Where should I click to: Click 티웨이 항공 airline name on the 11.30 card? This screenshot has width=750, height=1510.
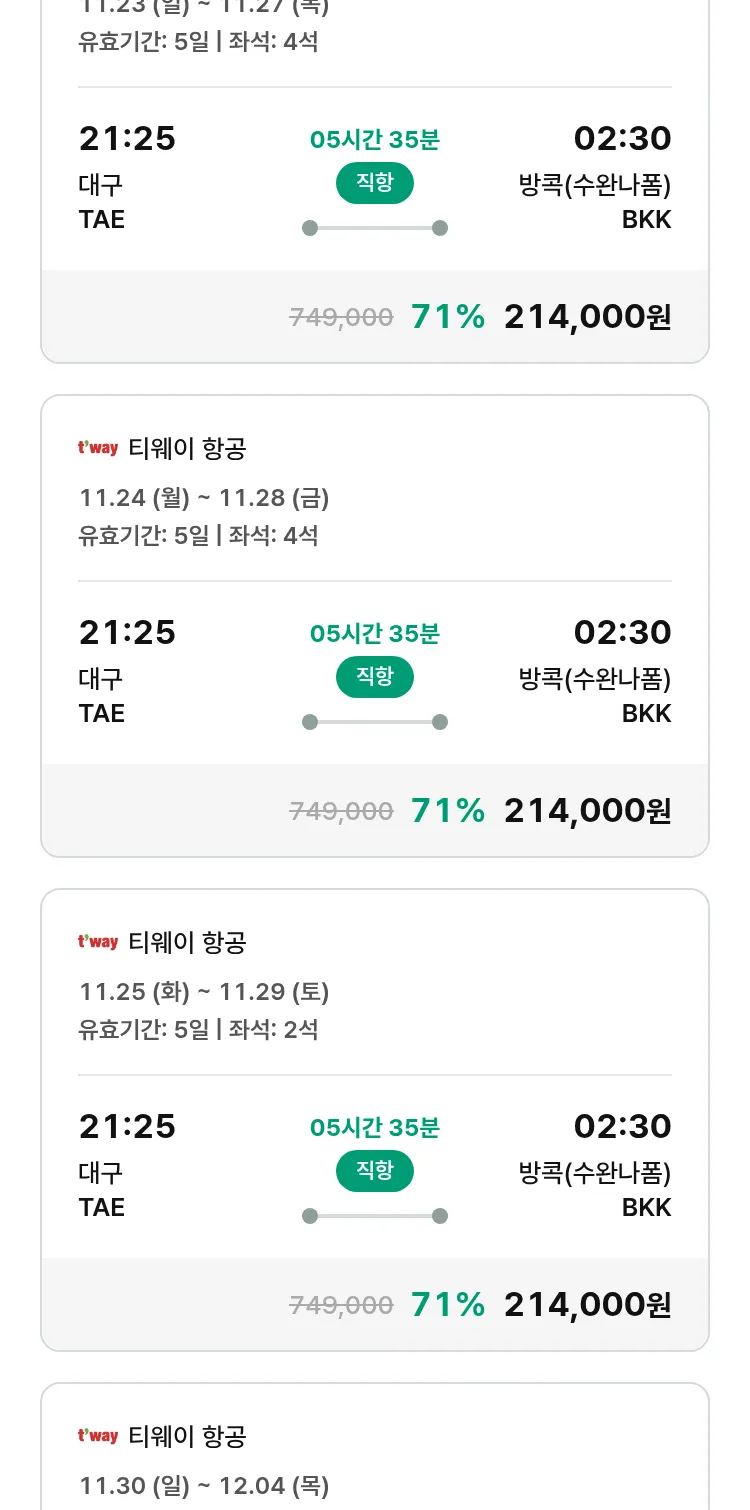[x=187, y=1436]
